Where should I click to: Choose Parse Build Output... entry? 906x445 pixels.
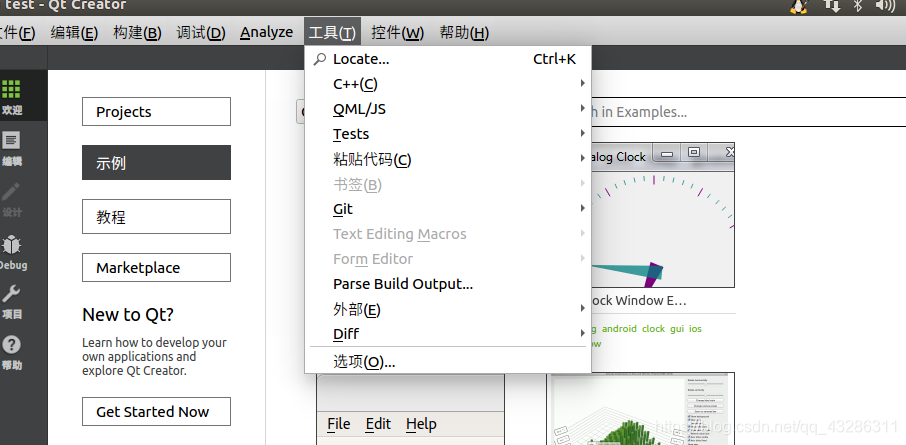[x=448, y=284]
